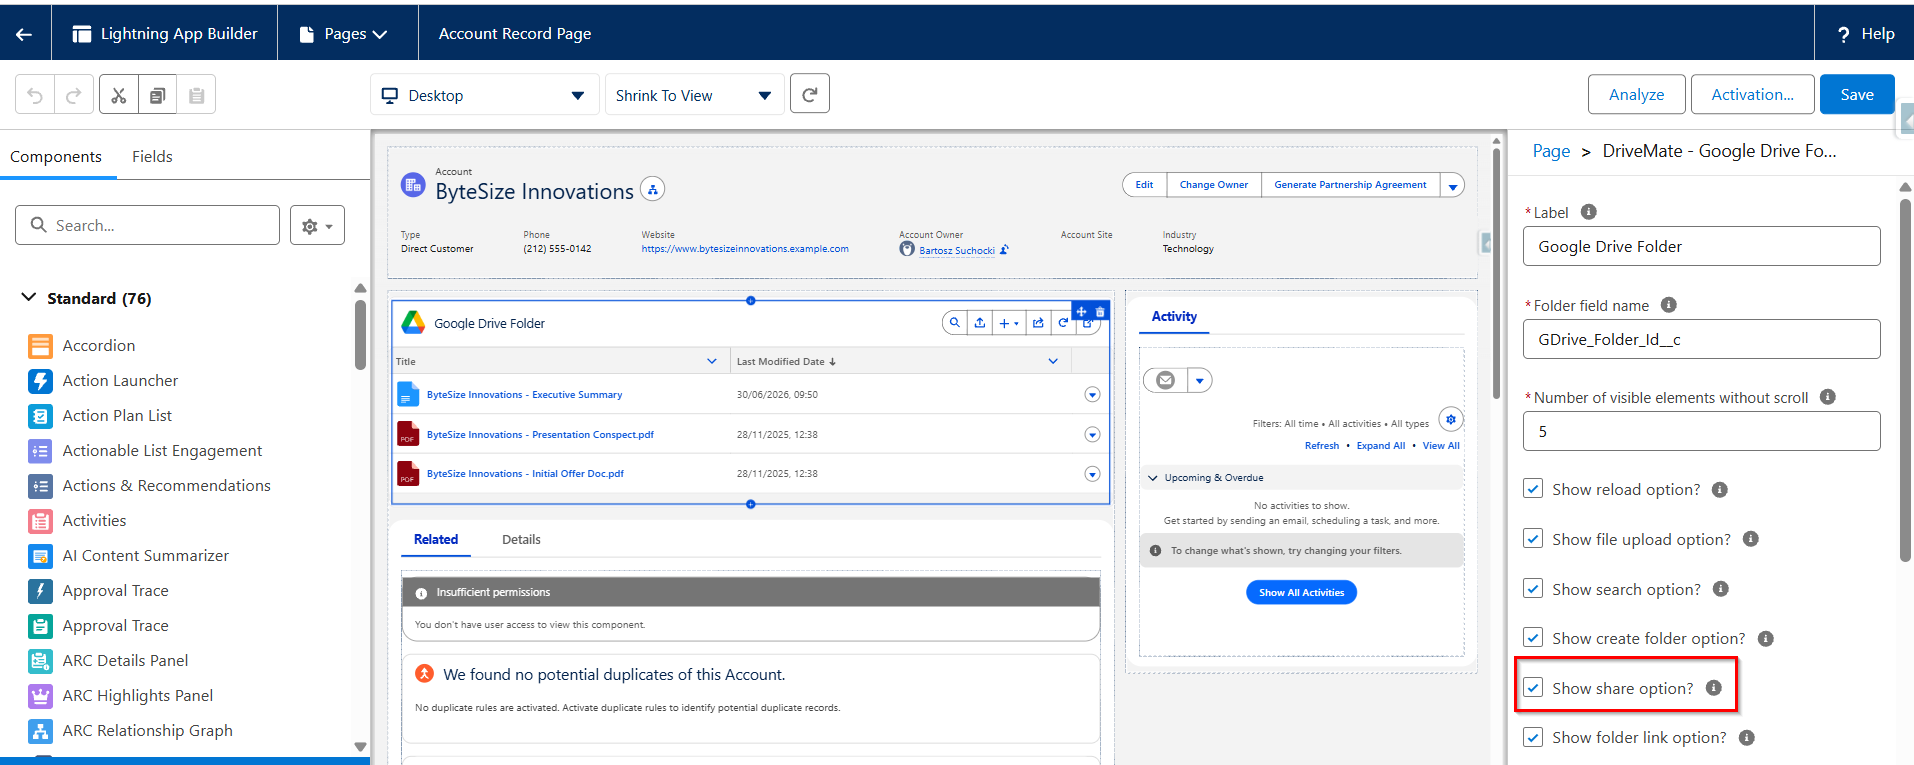Click the paste clipboard icon
This screenshot has width=1914, height=765.
(x=196, y=95)
